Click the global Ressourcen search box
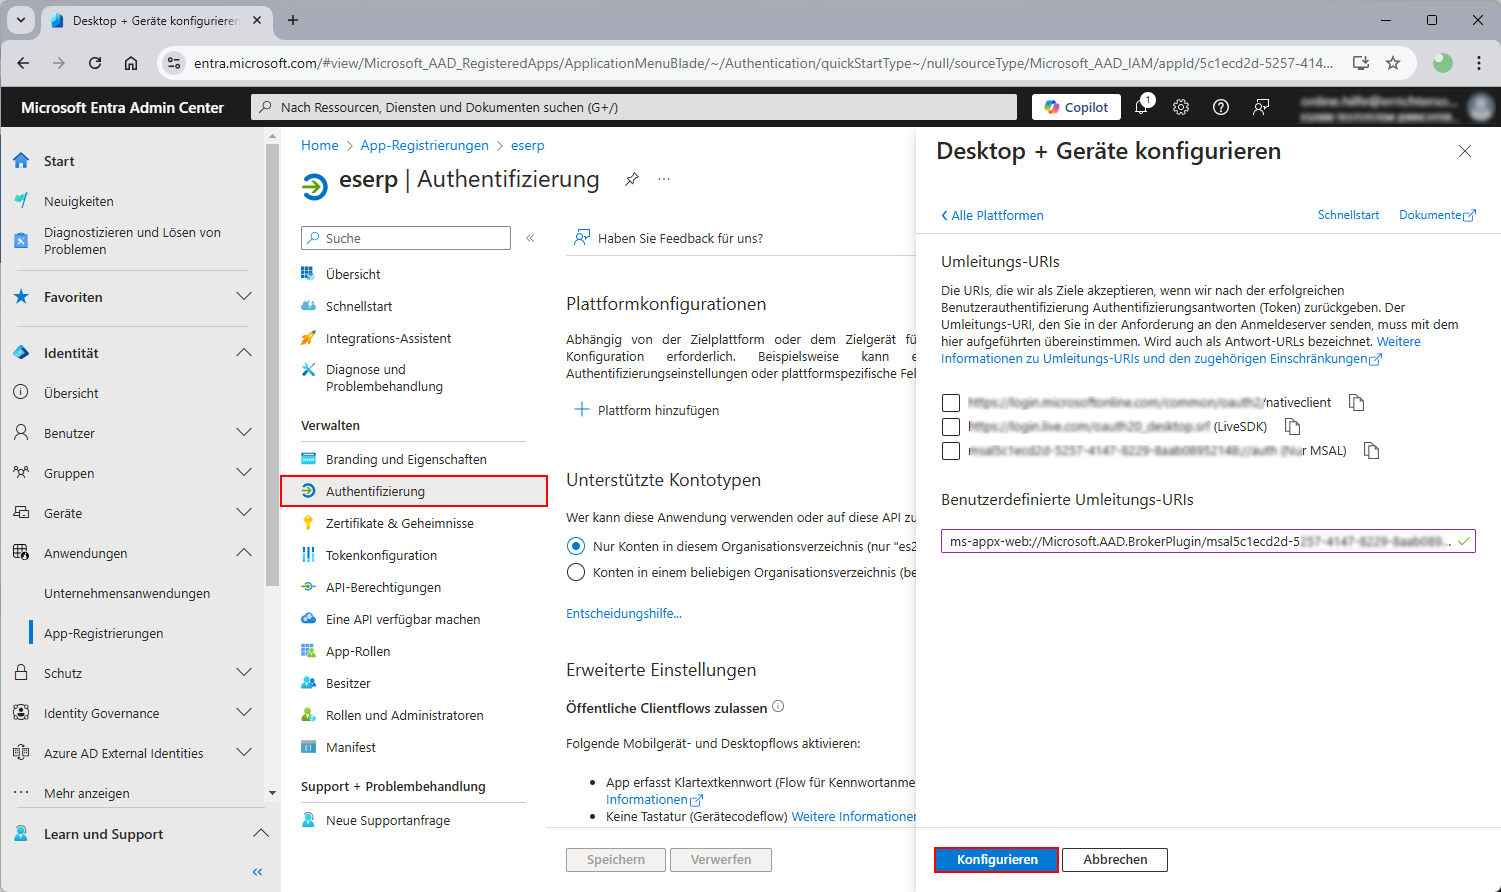 [x=633, y=107]
